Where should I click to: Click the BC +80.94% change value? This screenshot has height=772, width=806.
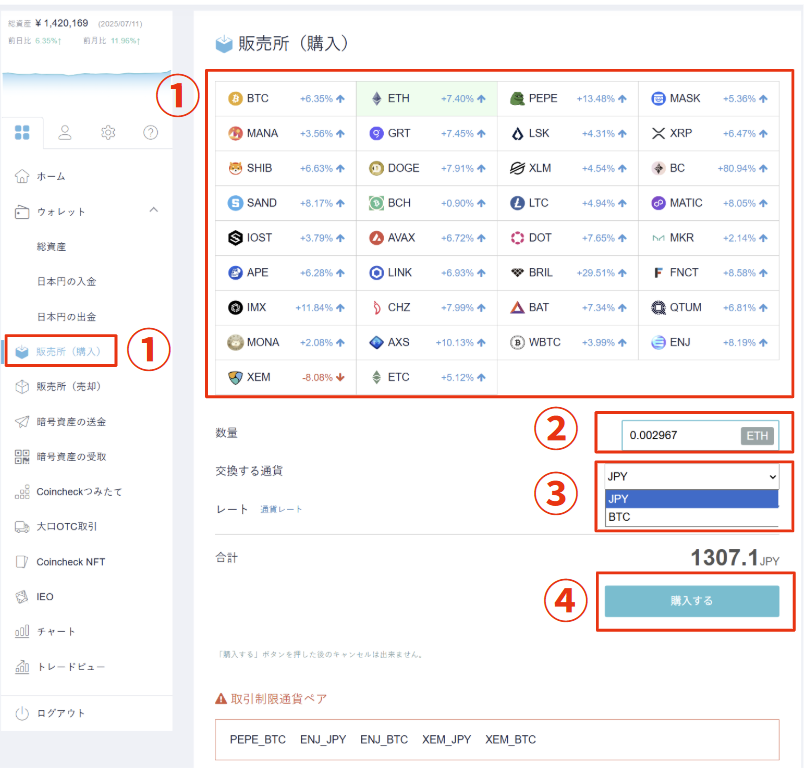pyautogui.click(x=736, y=168)
